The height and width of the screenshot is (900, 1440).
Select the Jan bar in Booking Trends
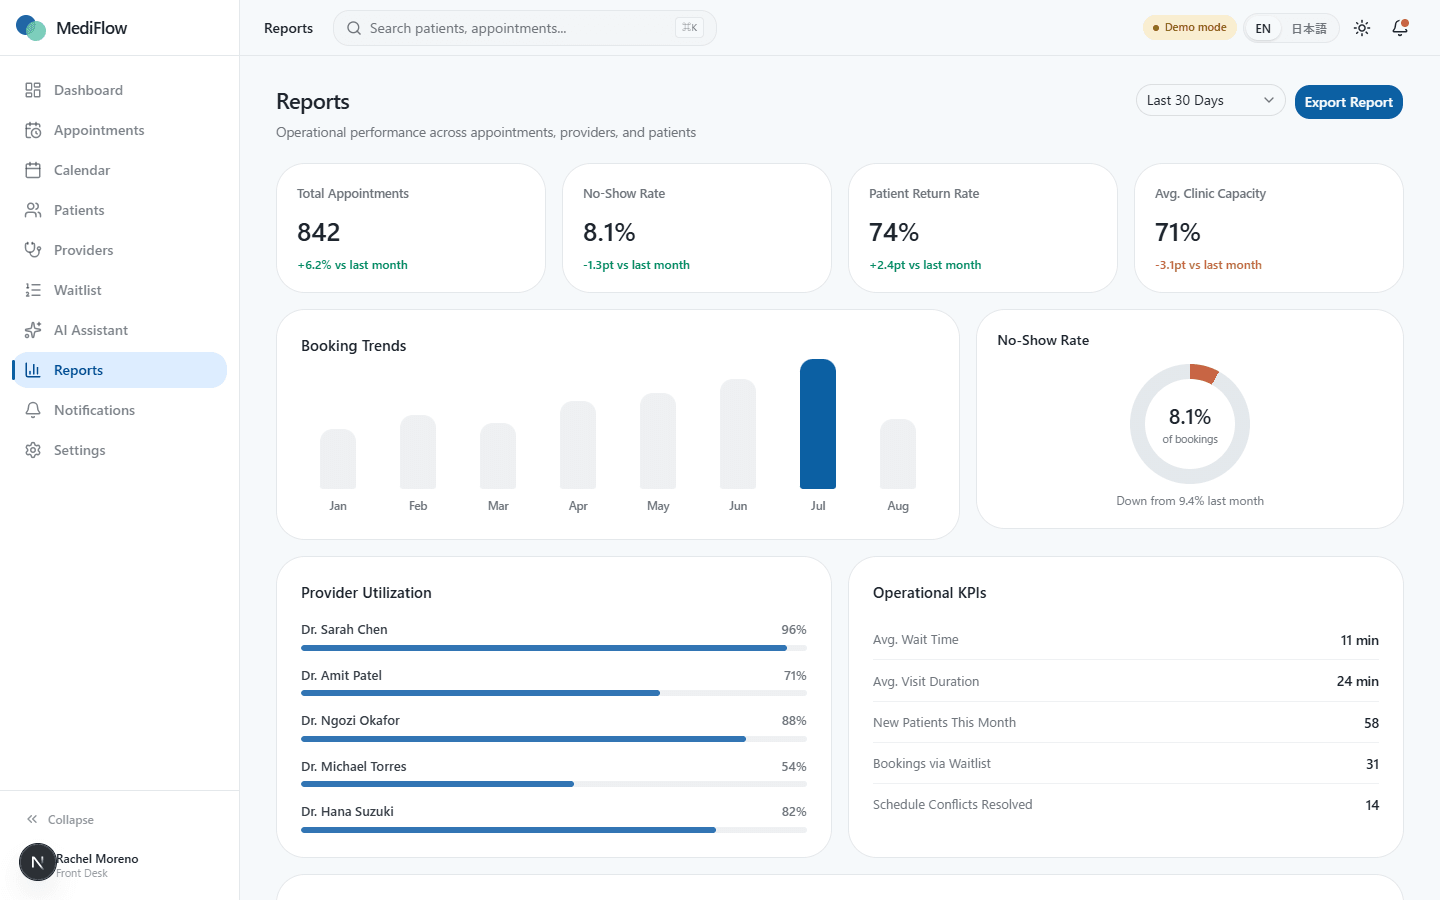[x=338, y=459]
